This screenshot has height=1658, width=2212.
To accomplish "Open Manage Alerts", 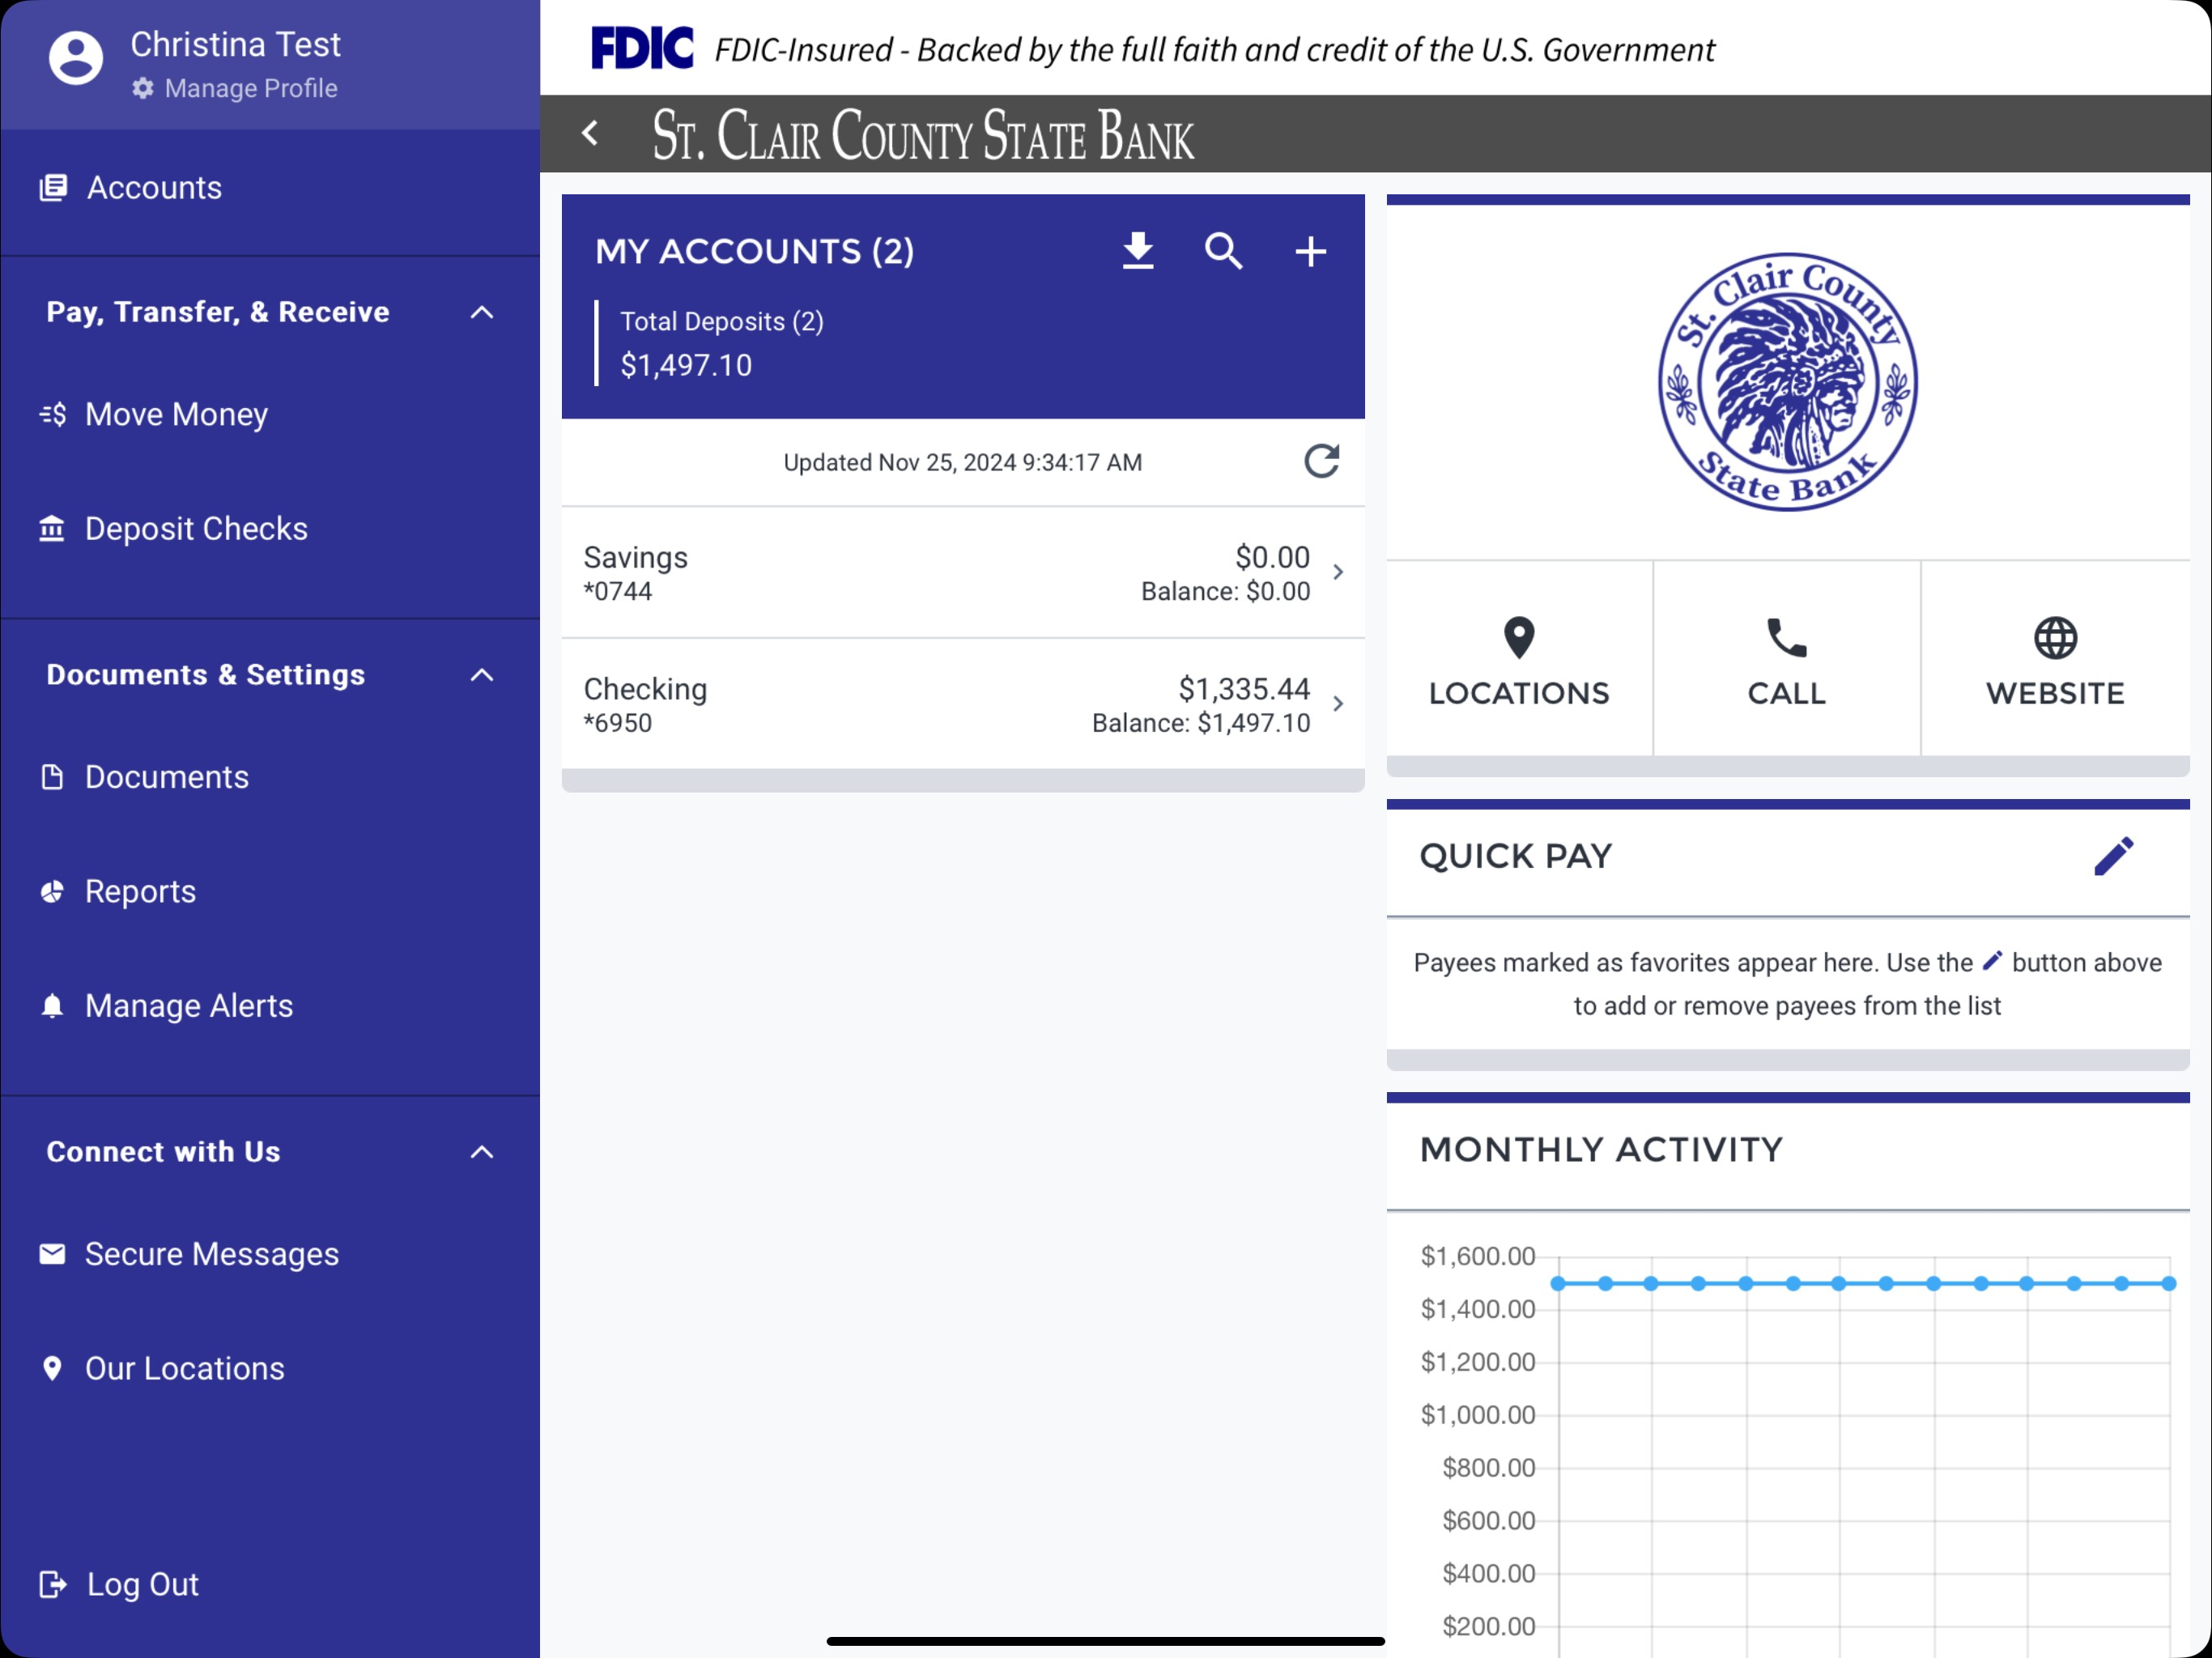I will pos(270,1005).
